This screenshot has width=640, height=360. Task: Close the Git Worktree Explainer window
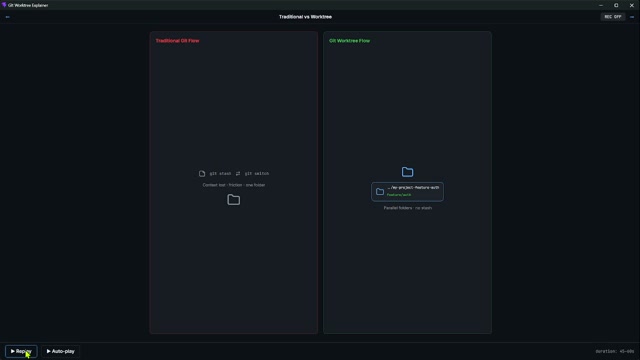[x=632, y=5]
